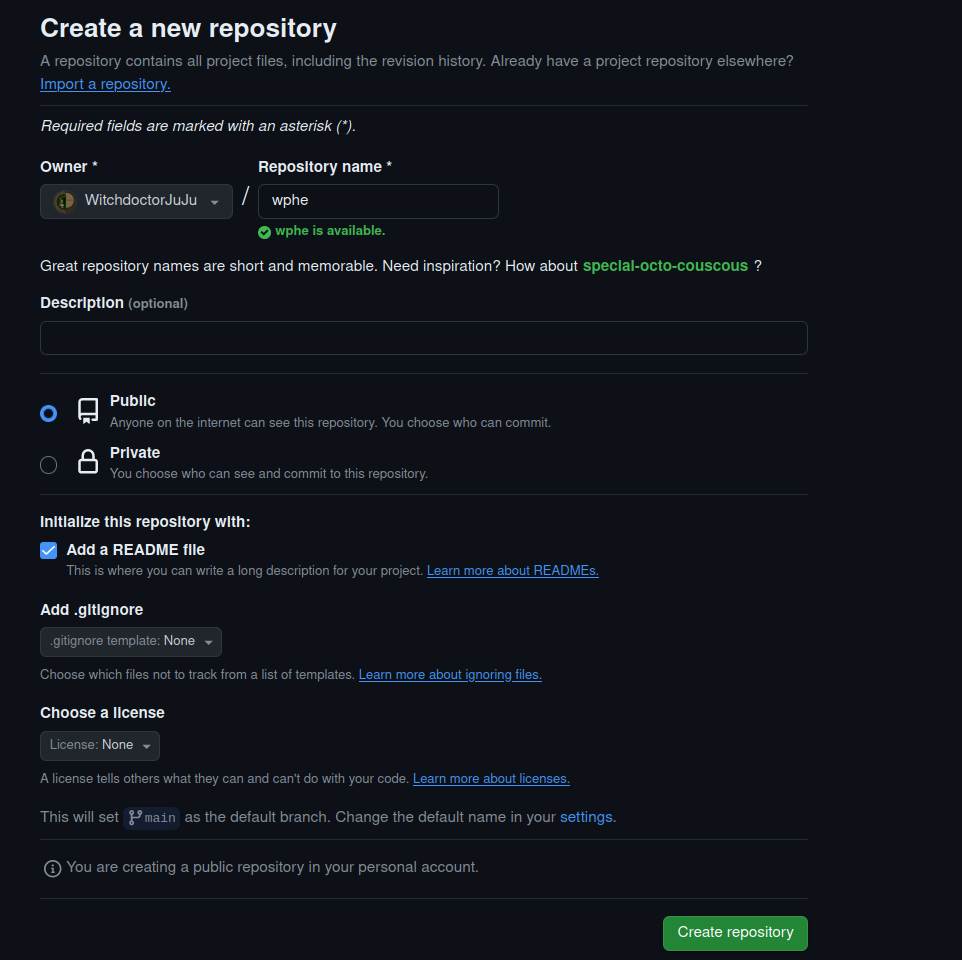
Task: Open the Owner dropdown
Action: [136, 201]
